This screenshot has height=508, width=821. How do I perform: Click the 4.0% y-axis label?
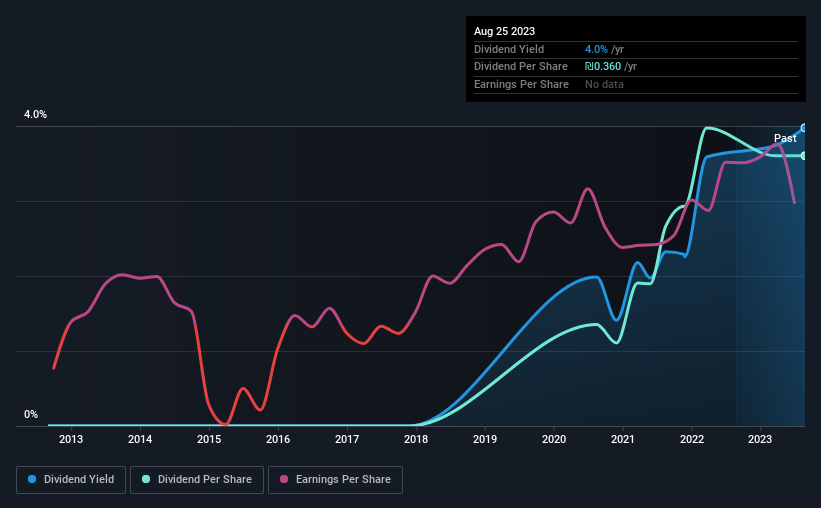pos(35,114)
